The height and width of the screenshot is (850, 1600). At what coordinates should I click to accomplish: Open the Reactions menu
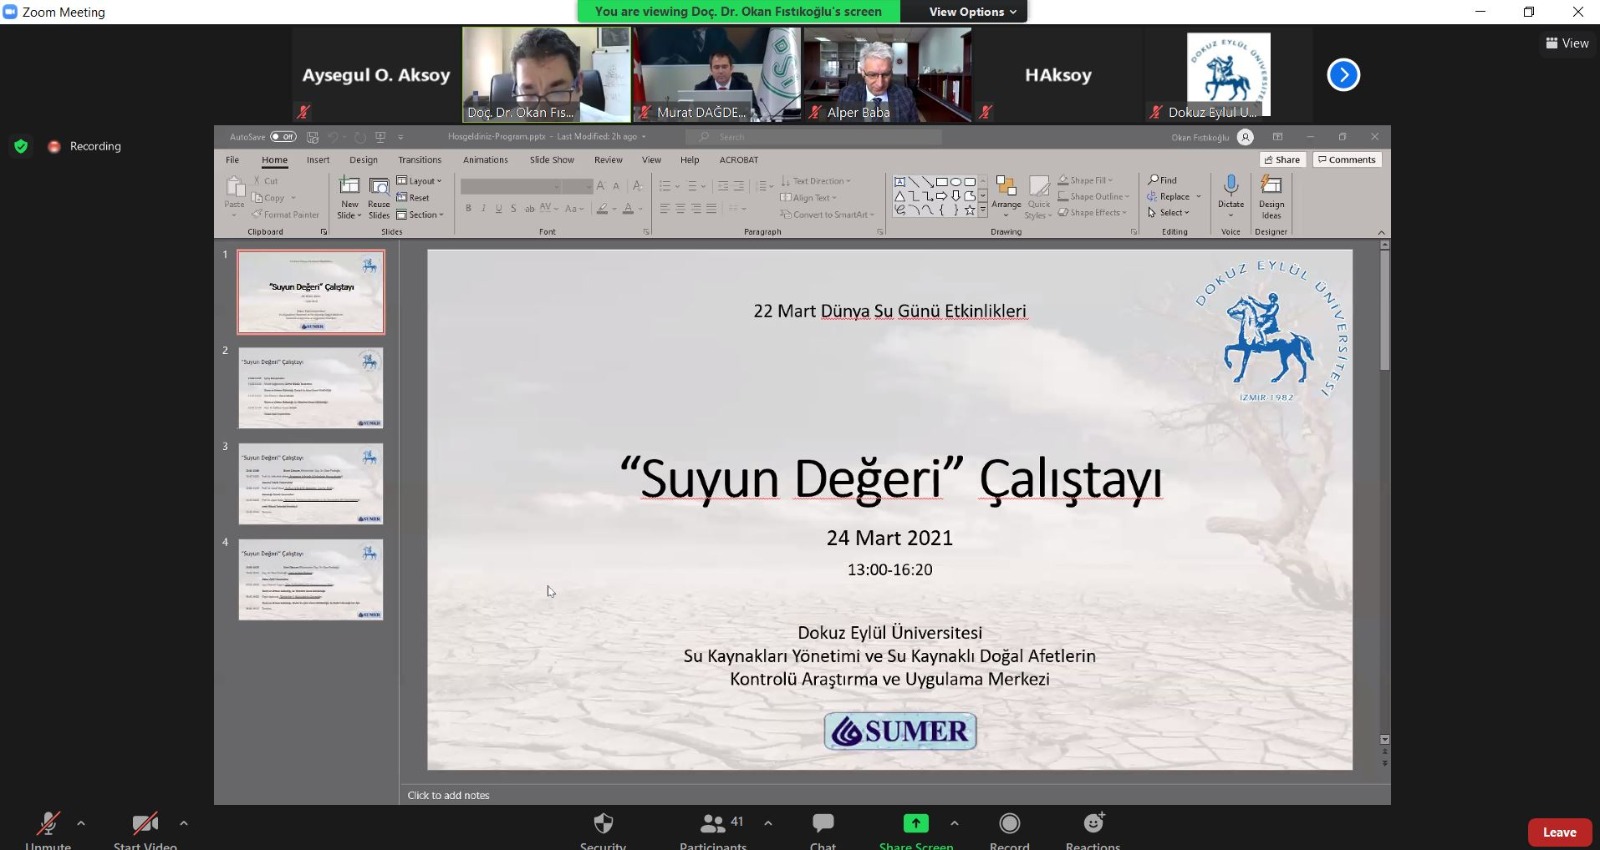[1093, 824]
